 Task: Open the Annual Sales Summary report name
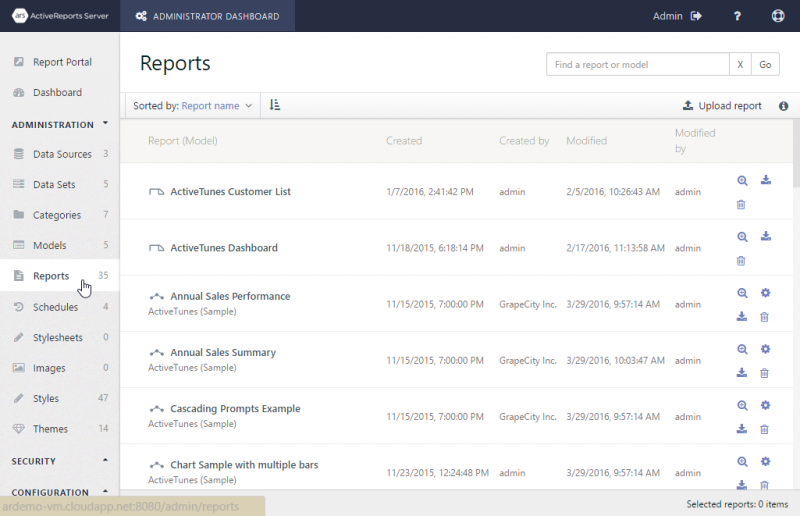(223, 352)
